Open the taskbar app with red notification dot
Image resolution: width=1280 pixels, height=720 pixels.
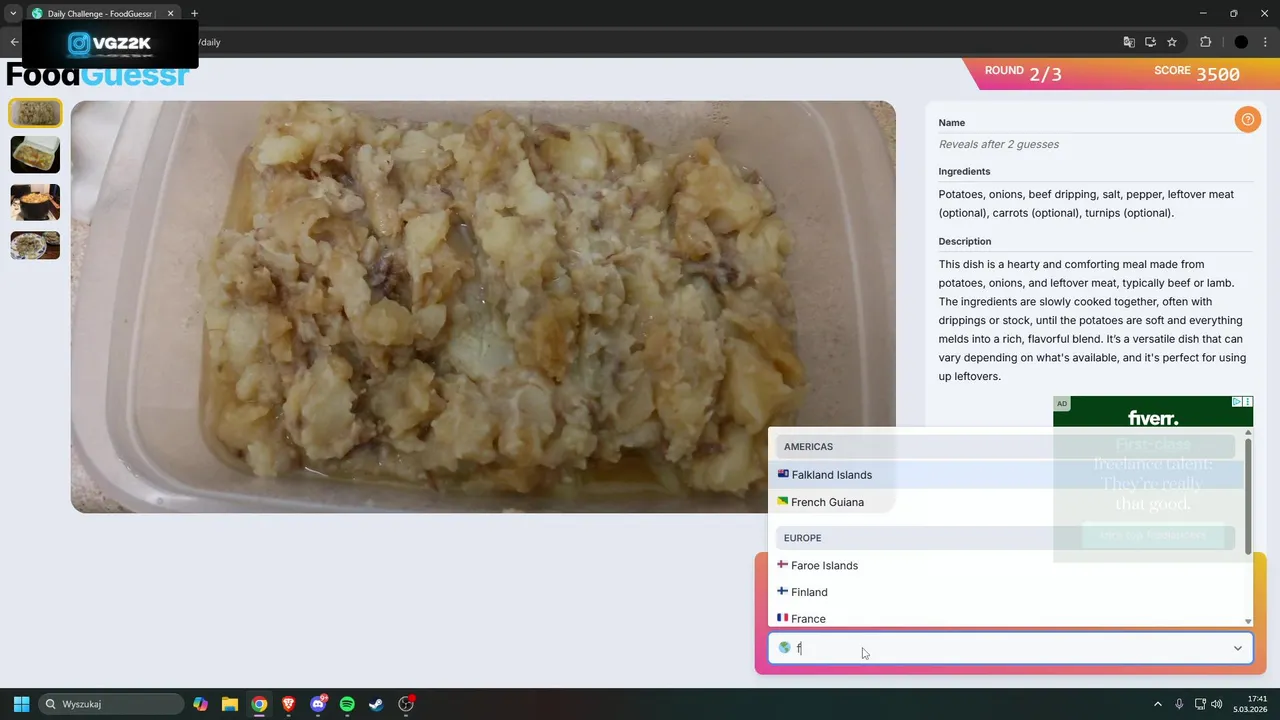click(x=406, y=704)
